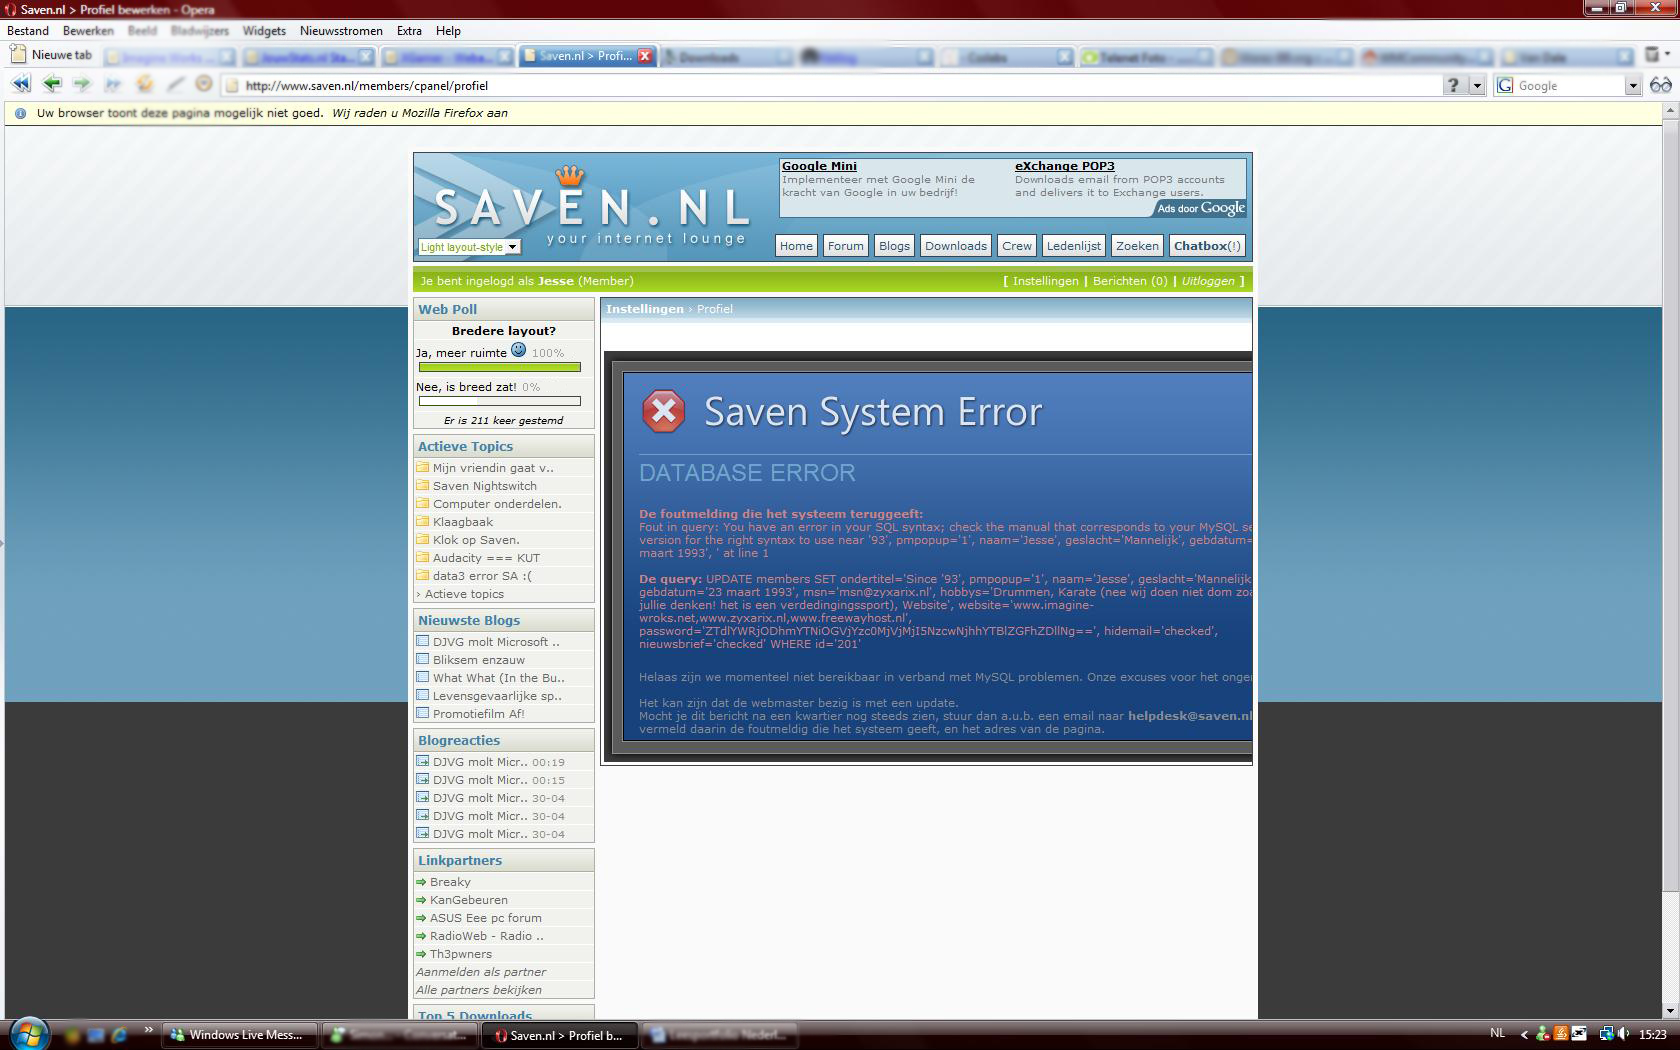Open blog Bliksem enzauw
This screenshot has width=1680, height=1050.
[x=478, y=660]
